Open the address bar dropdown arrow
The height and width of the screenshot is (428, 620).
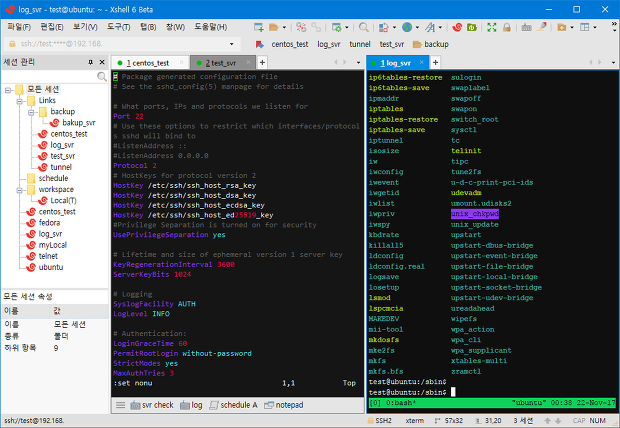[x=231, y=44]
